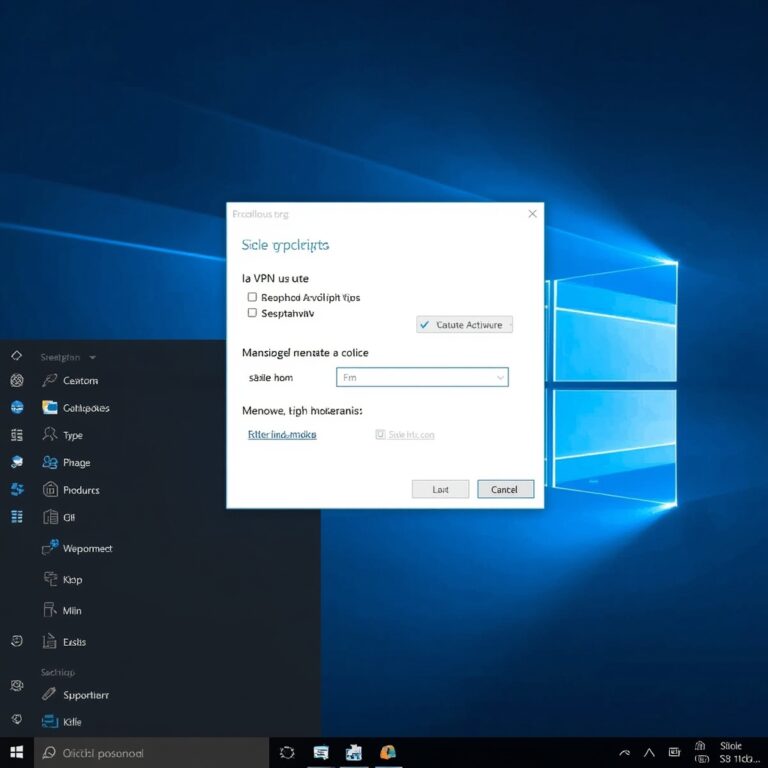Select 'Cothkpoxes' in the start menu

(86, 408)
